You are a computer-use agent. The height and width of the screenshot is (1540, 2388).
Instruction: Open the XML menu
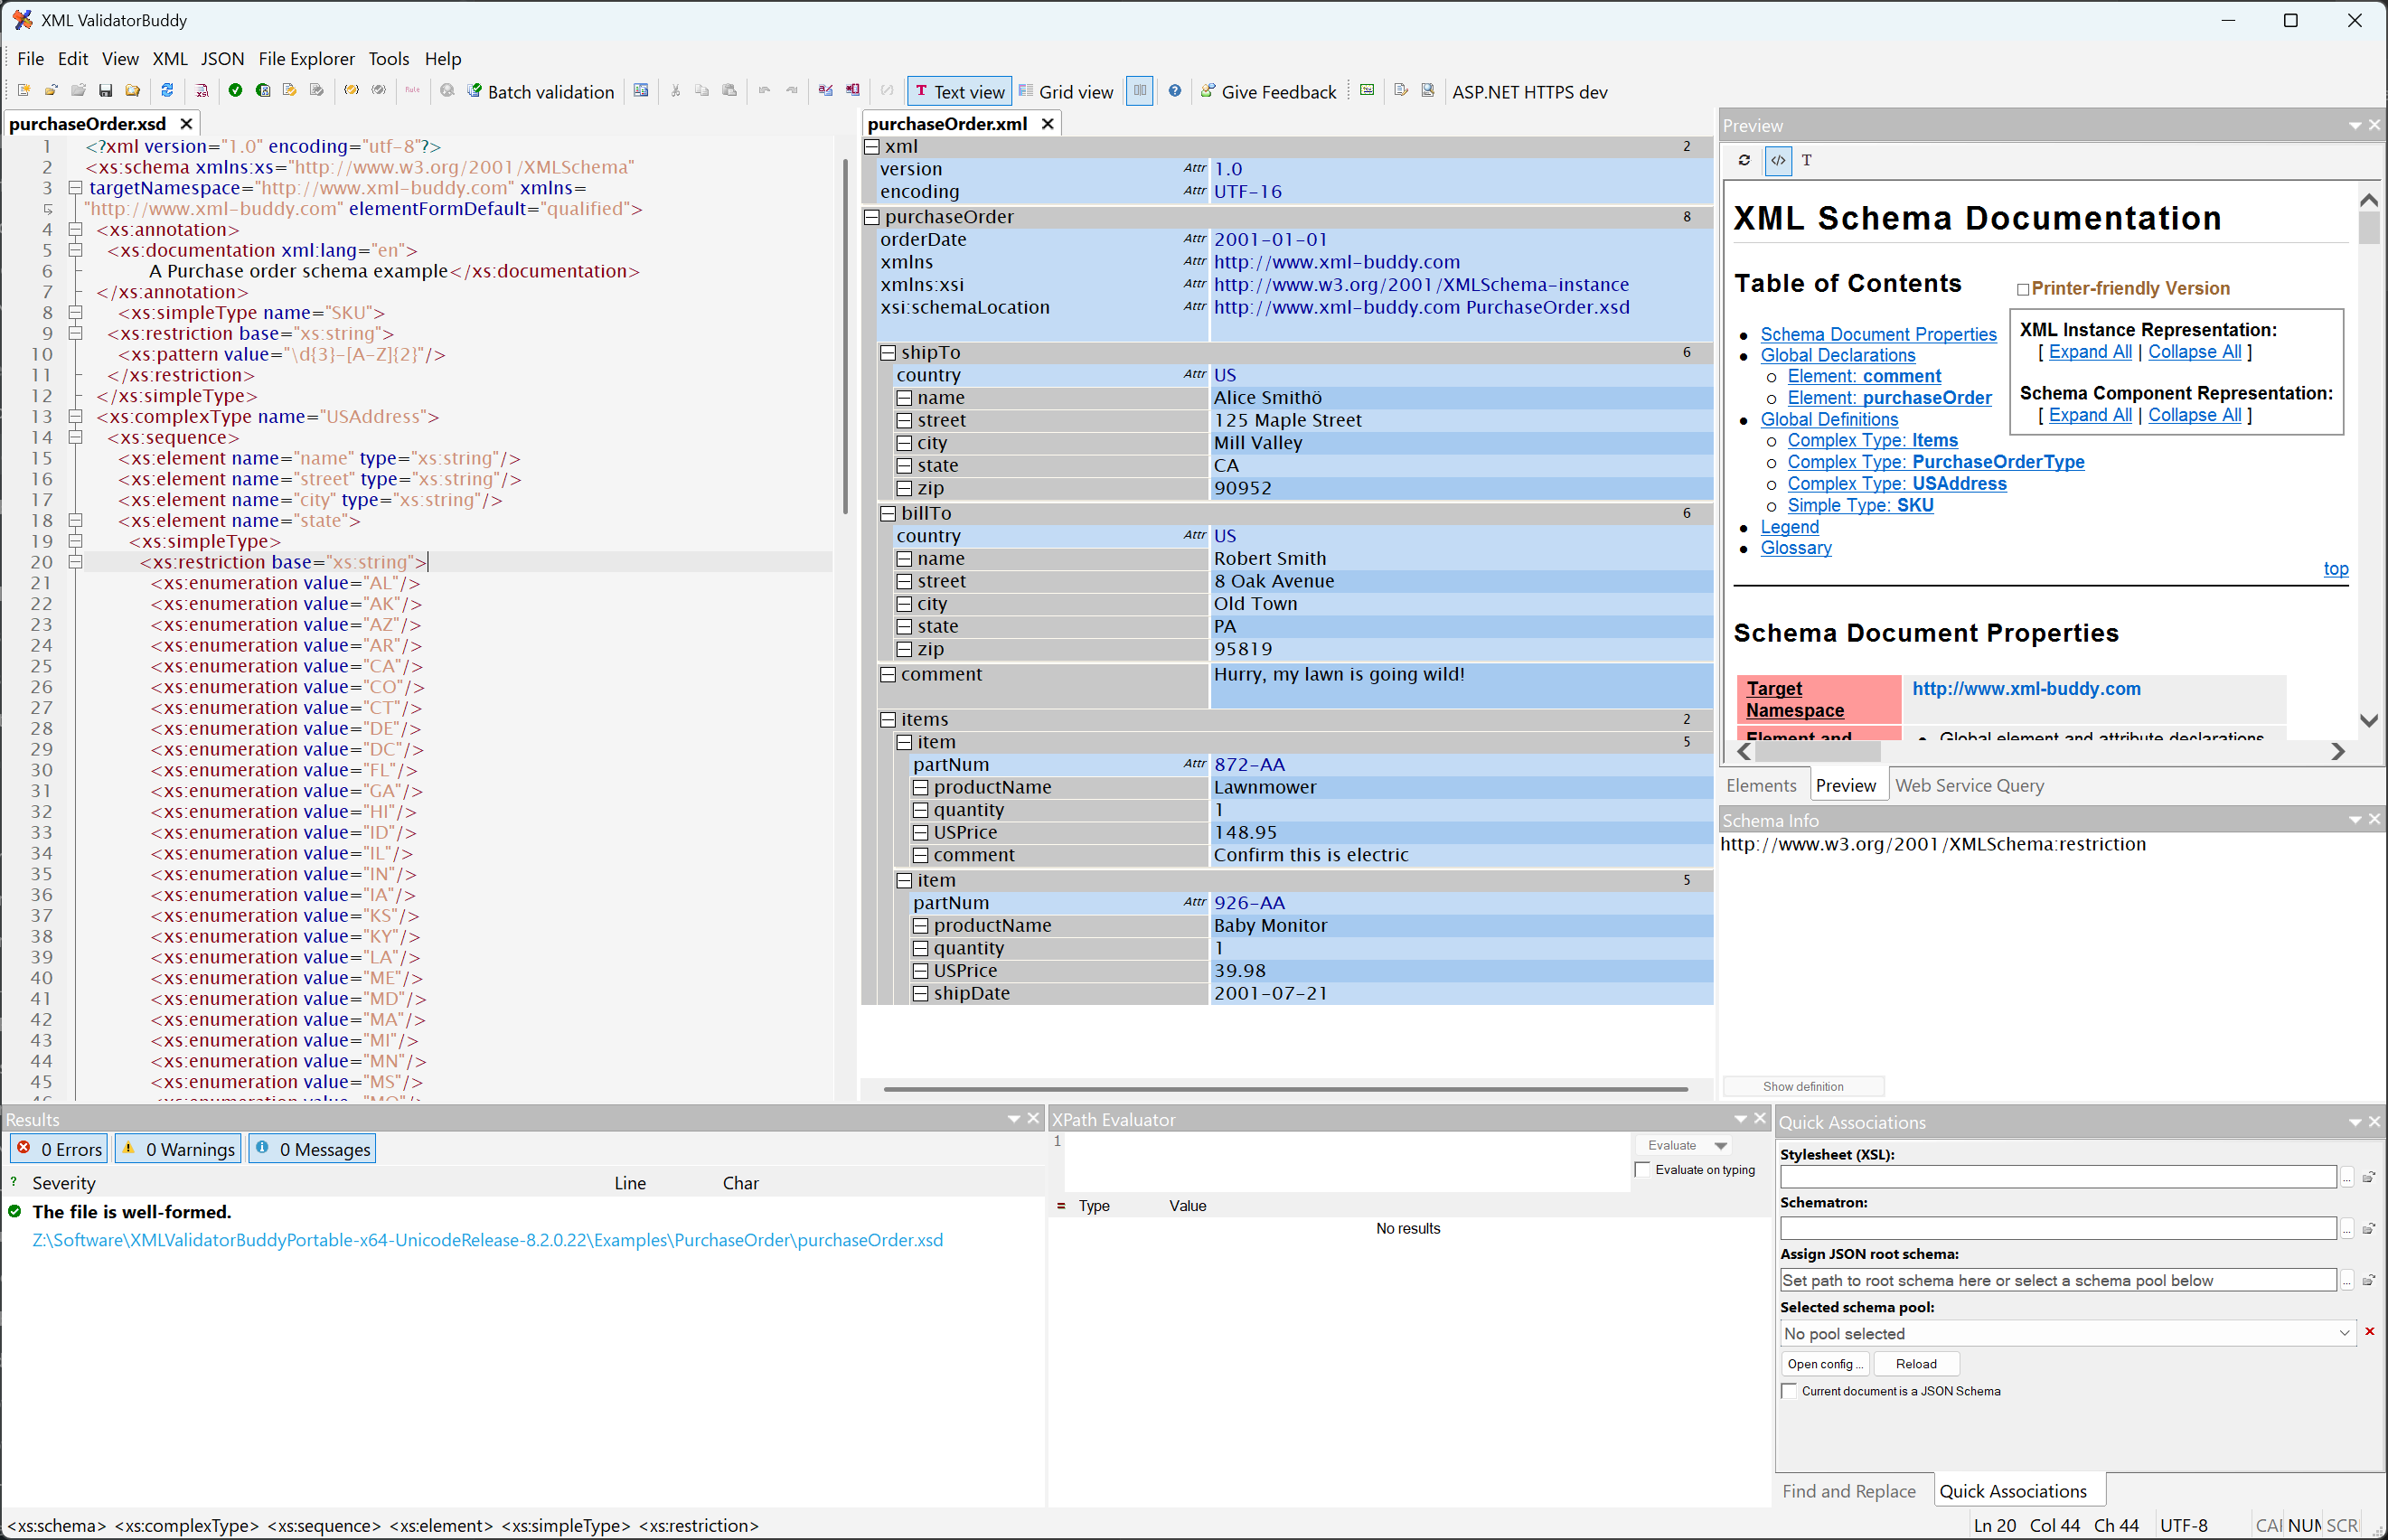[x=170, y=59]
